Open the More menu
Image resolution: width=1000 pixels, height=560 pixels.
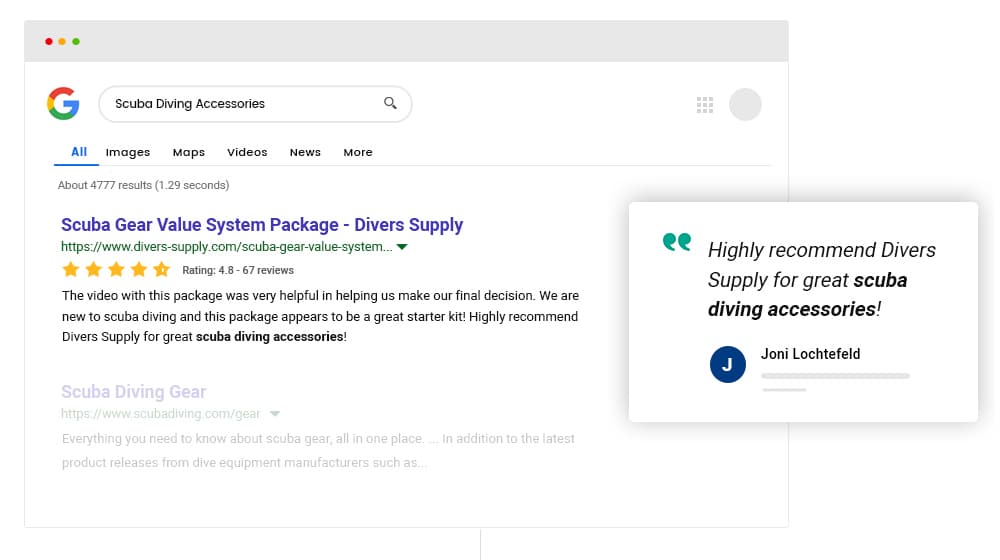pyautogui.click(x=358, y=152)
